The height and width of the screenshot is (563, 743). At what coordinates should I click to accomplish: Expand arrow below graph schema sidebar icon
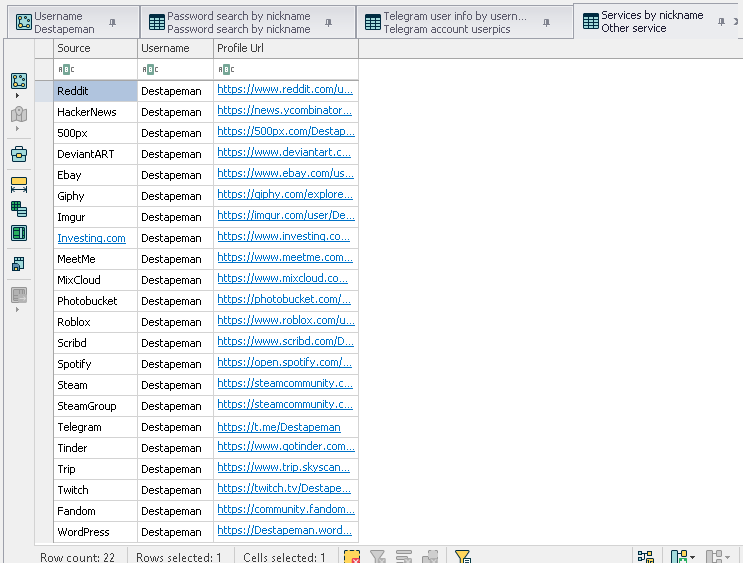18,96
